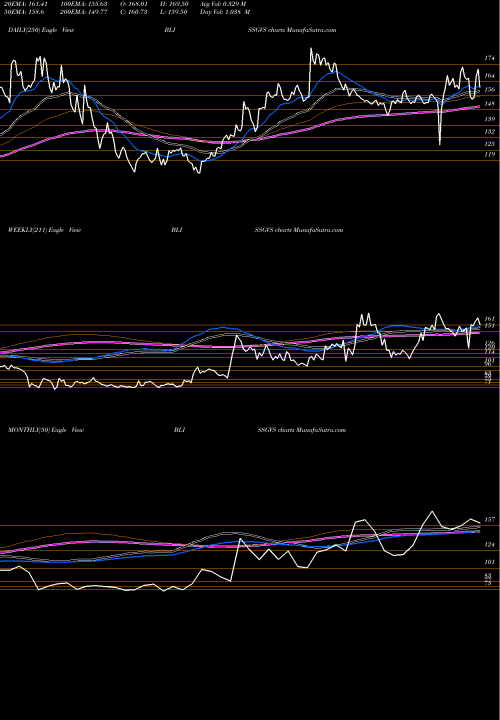Click the 132 price level on the daily axis
500x720 pixels.
coord(489,132)
